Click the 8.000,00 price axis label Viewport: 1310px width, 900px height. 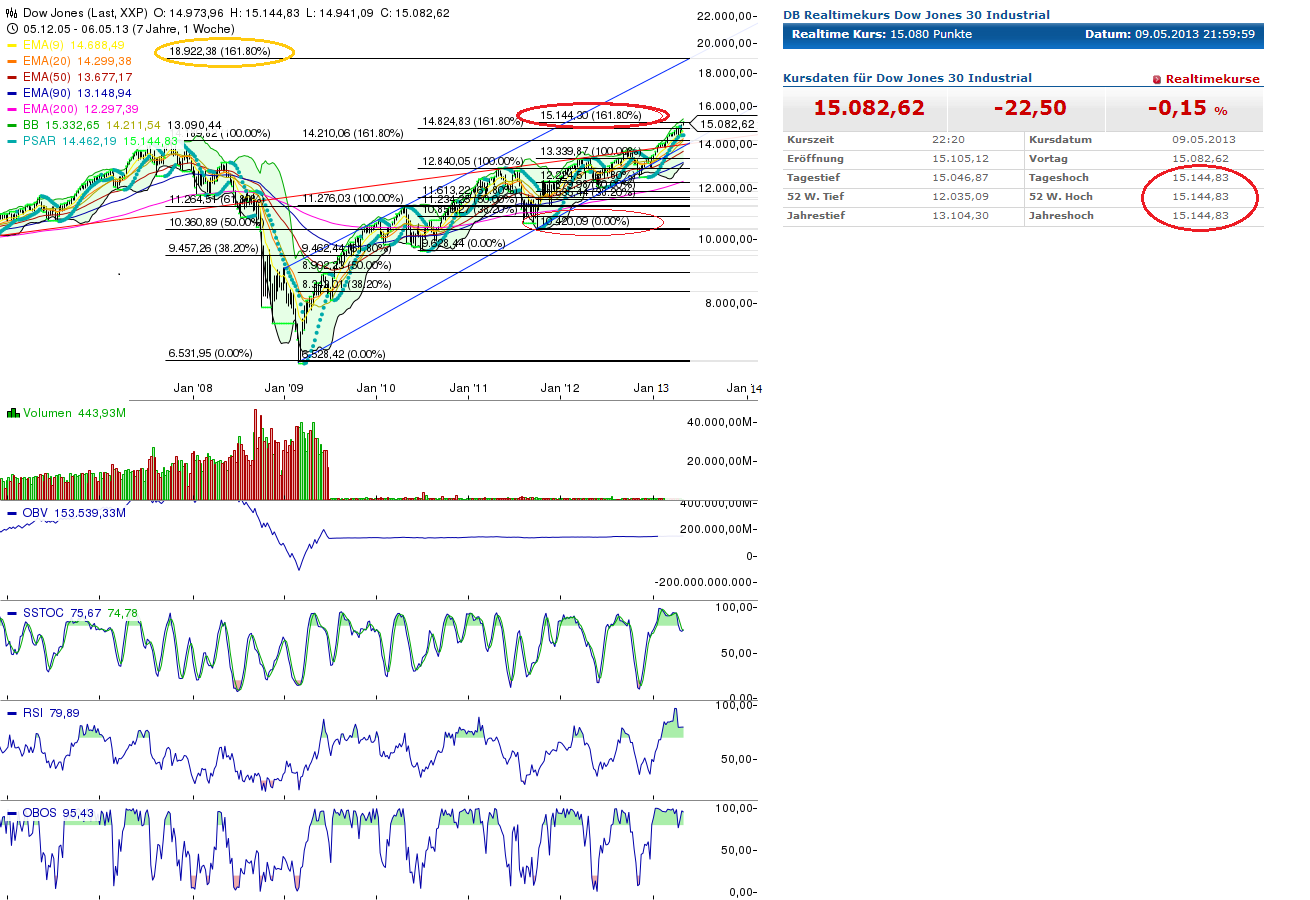pos(729,303)
